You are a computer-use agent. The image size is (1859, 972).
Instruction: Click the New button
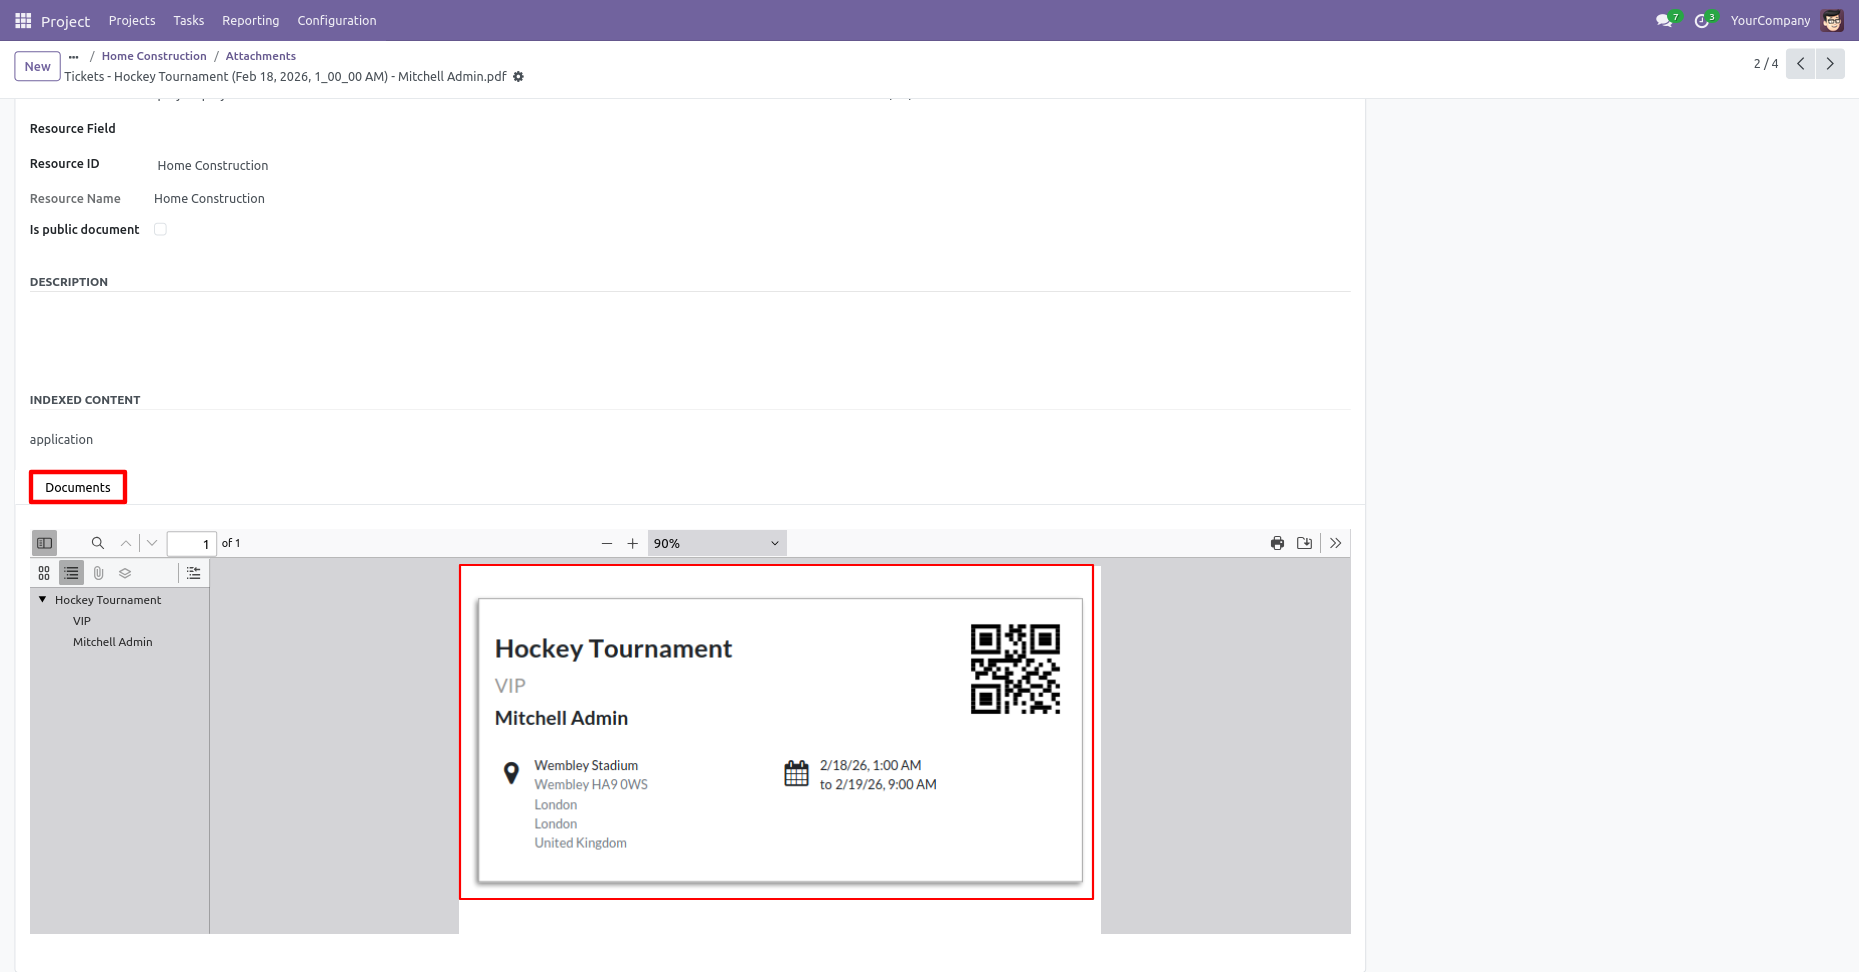tap(38, 66)
